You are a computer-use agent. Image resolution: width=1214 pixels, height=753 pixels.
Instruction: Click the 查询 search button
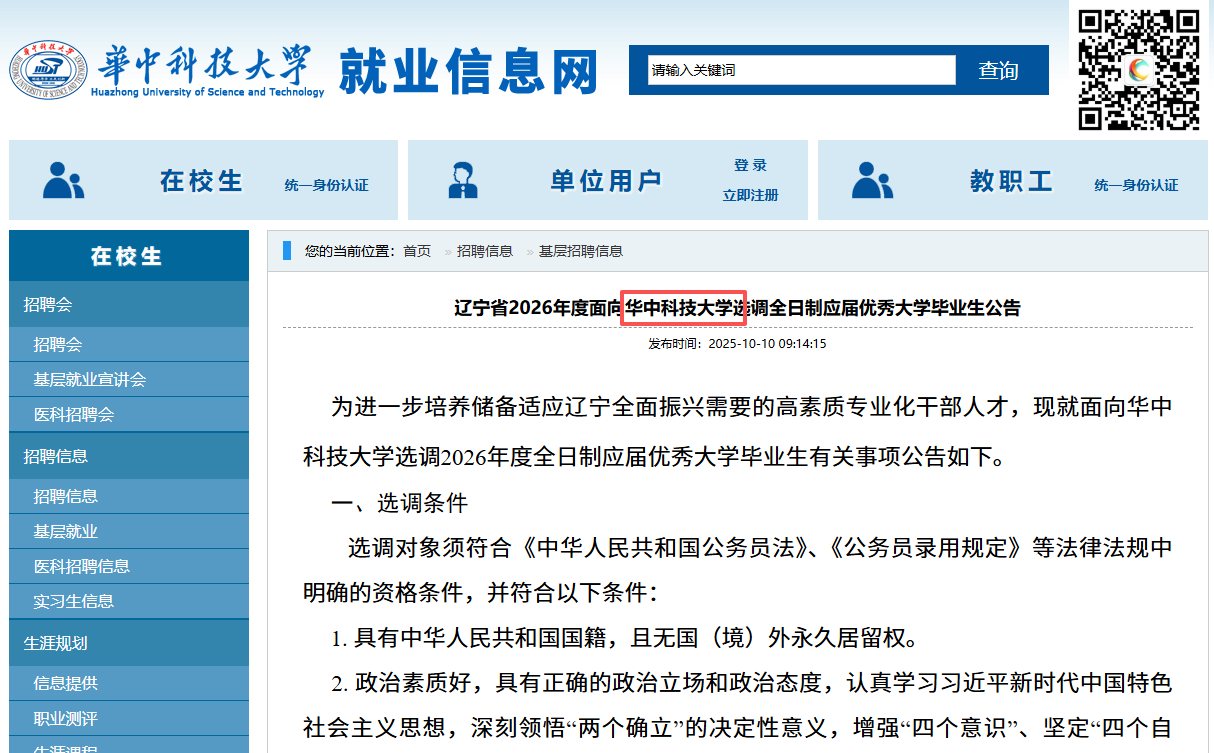click(997, 70)
